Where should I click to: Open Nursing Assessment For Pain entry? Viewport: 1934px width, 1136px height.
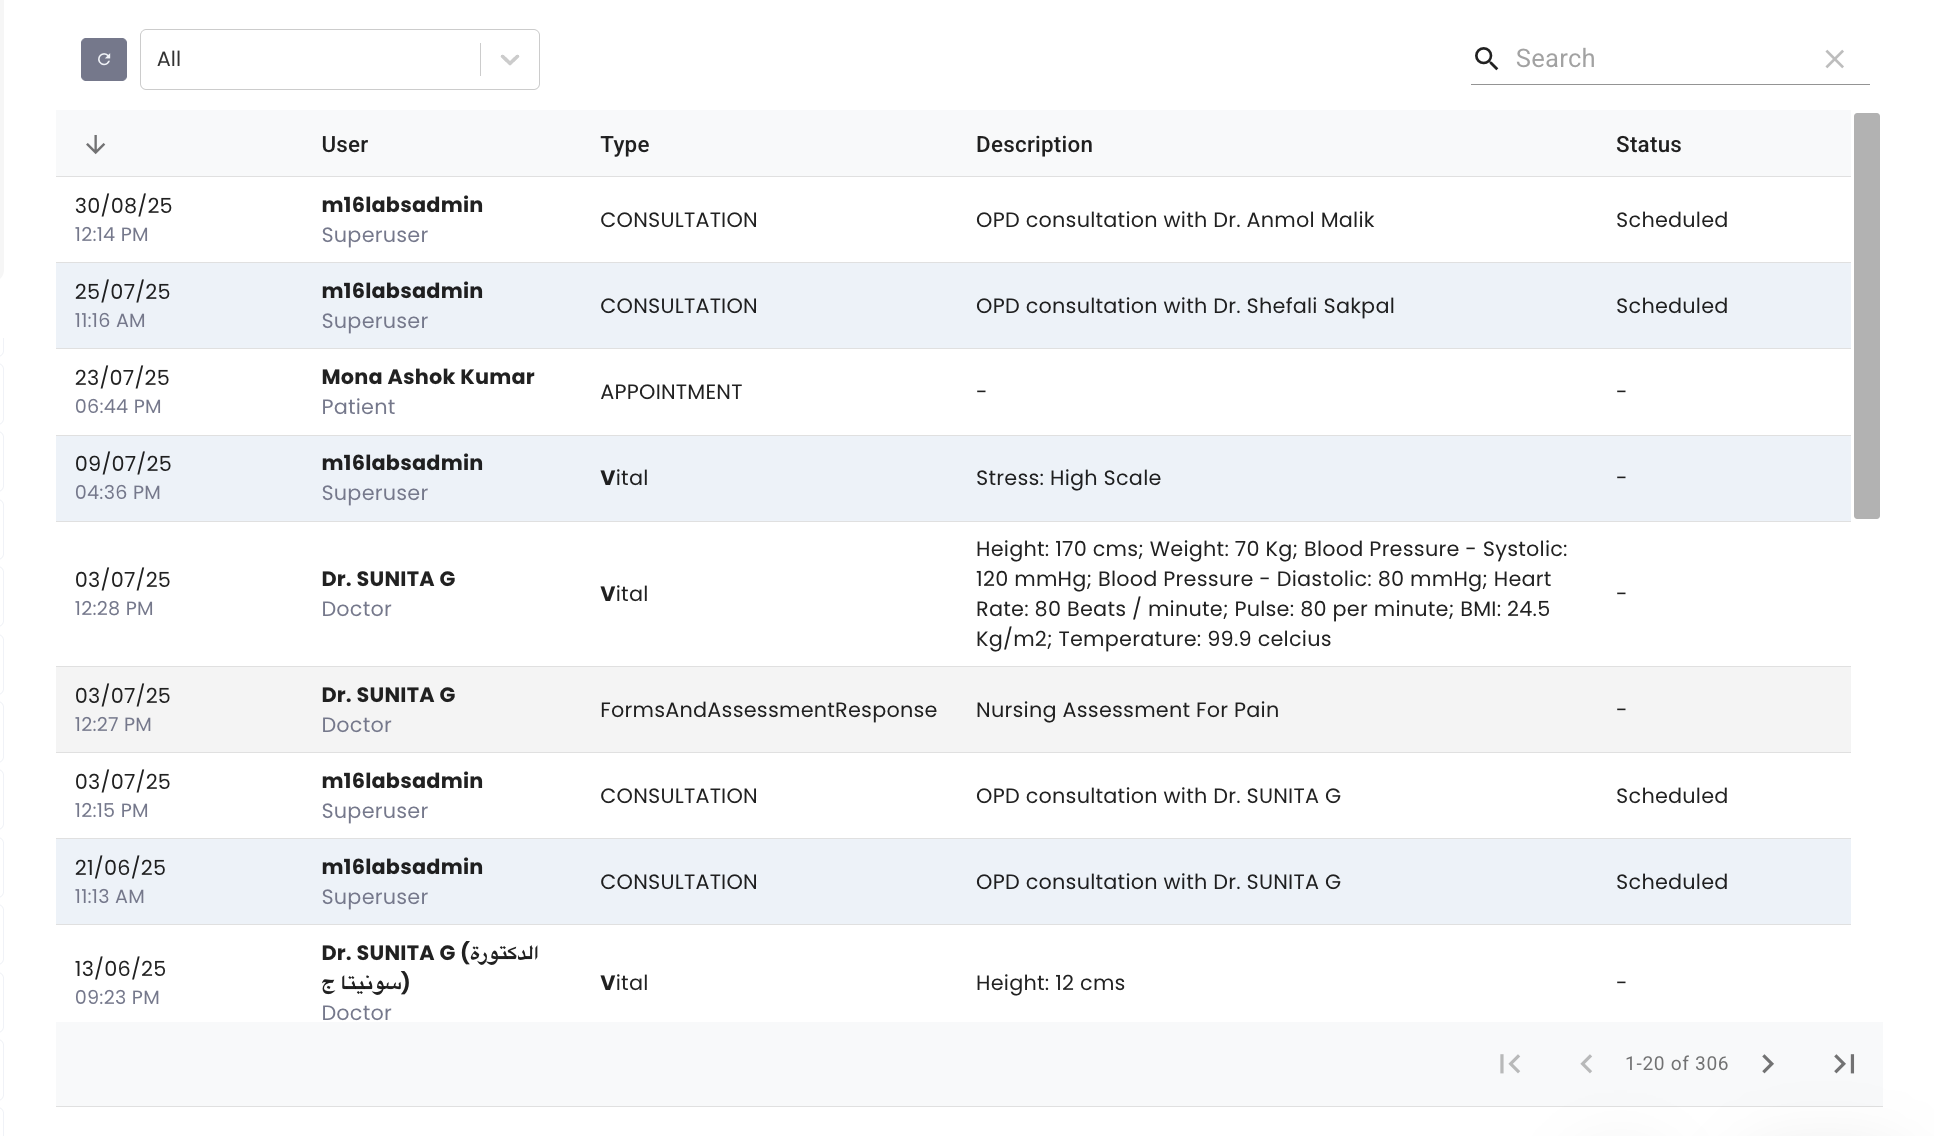click(x=1127, y=710)
